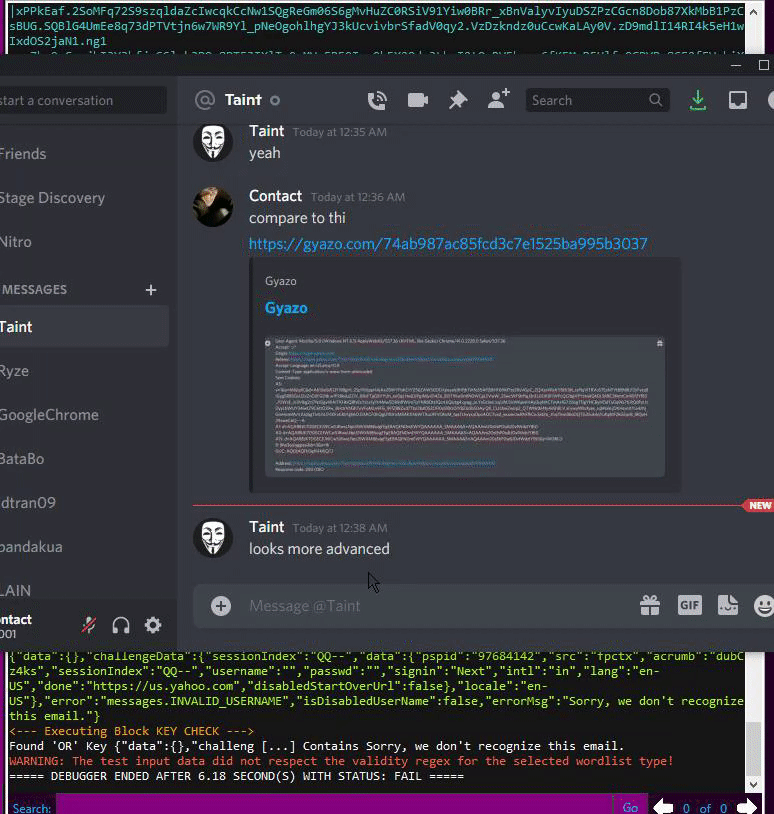Click the previous result arrow in debugger
This screenshot has width=774, height=814.
tap(663, 807)
